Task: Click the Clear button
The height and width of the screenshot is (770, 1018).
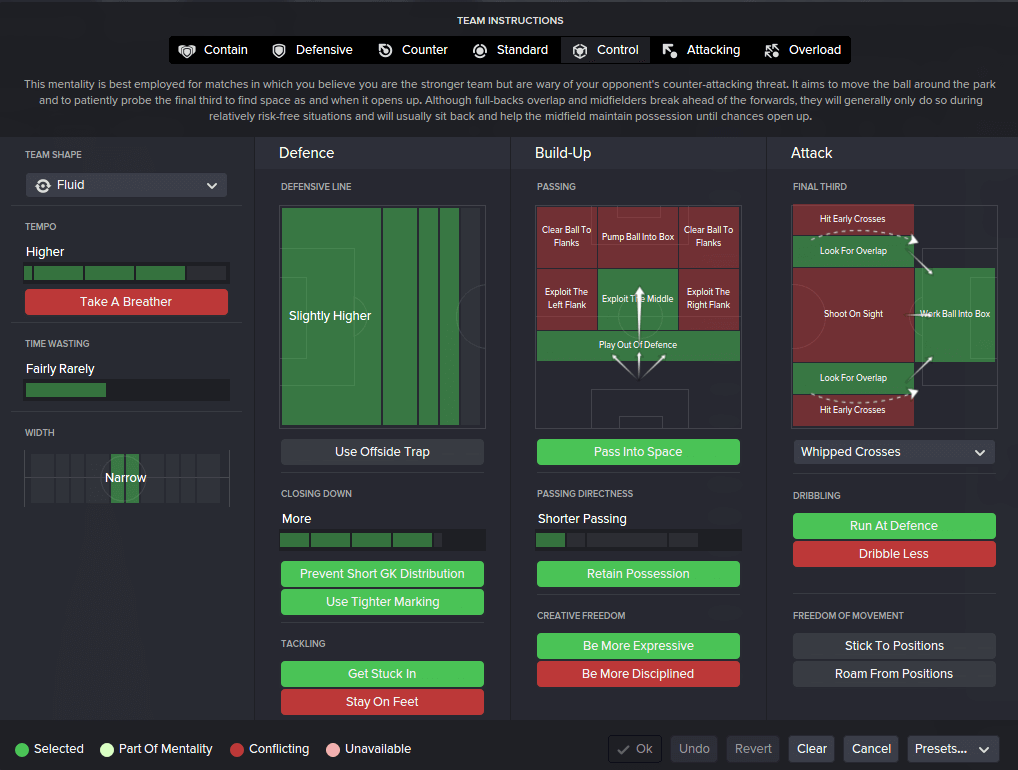Action: tap(812, 749)
